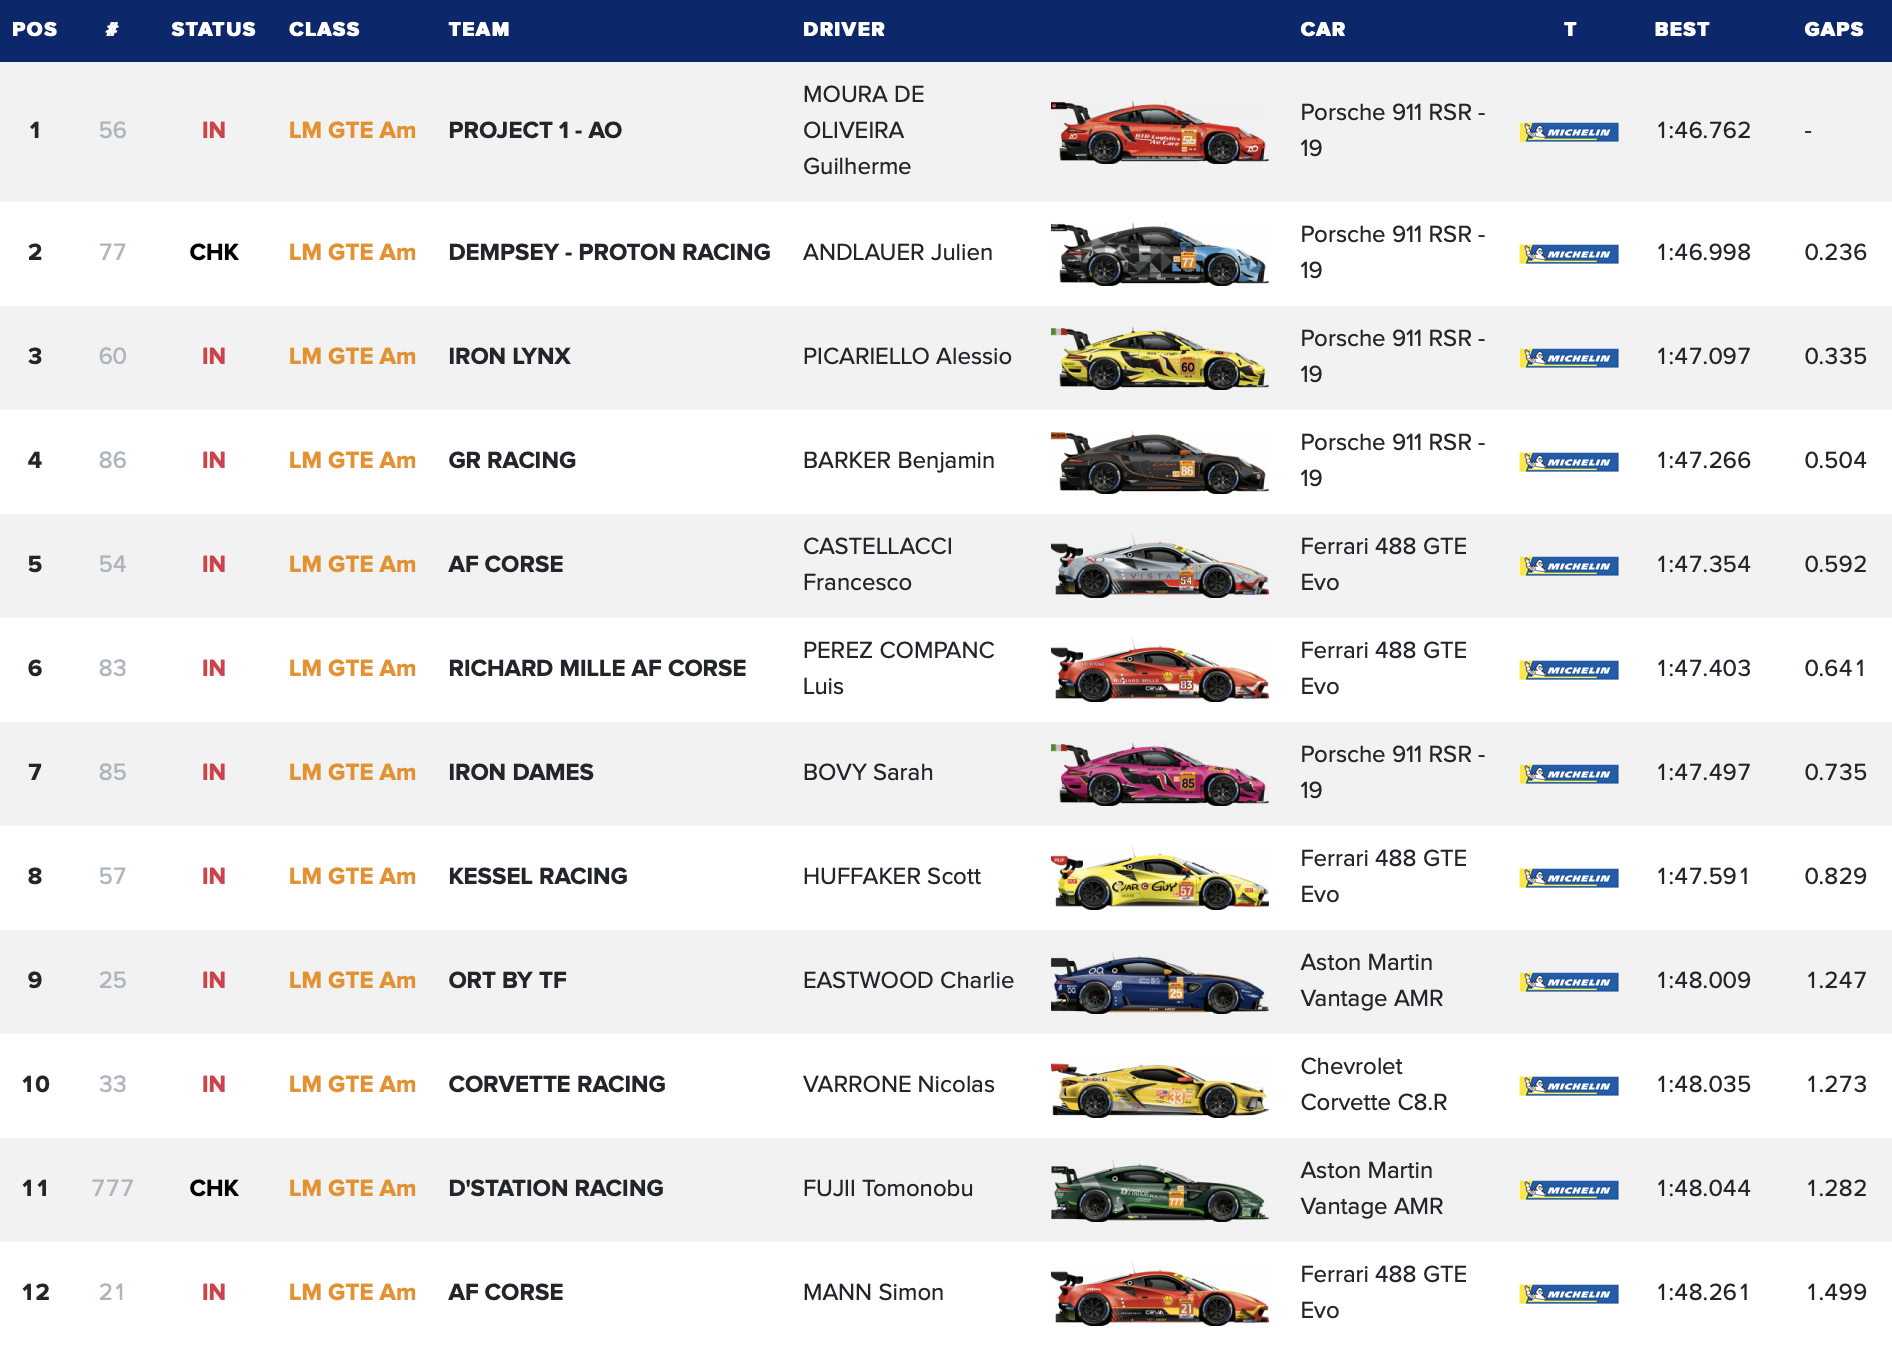The image size is (1892, 1354).
Task: Click Michelin logo in Richard Mille AF Corse row
Action: click(1569, 670)
